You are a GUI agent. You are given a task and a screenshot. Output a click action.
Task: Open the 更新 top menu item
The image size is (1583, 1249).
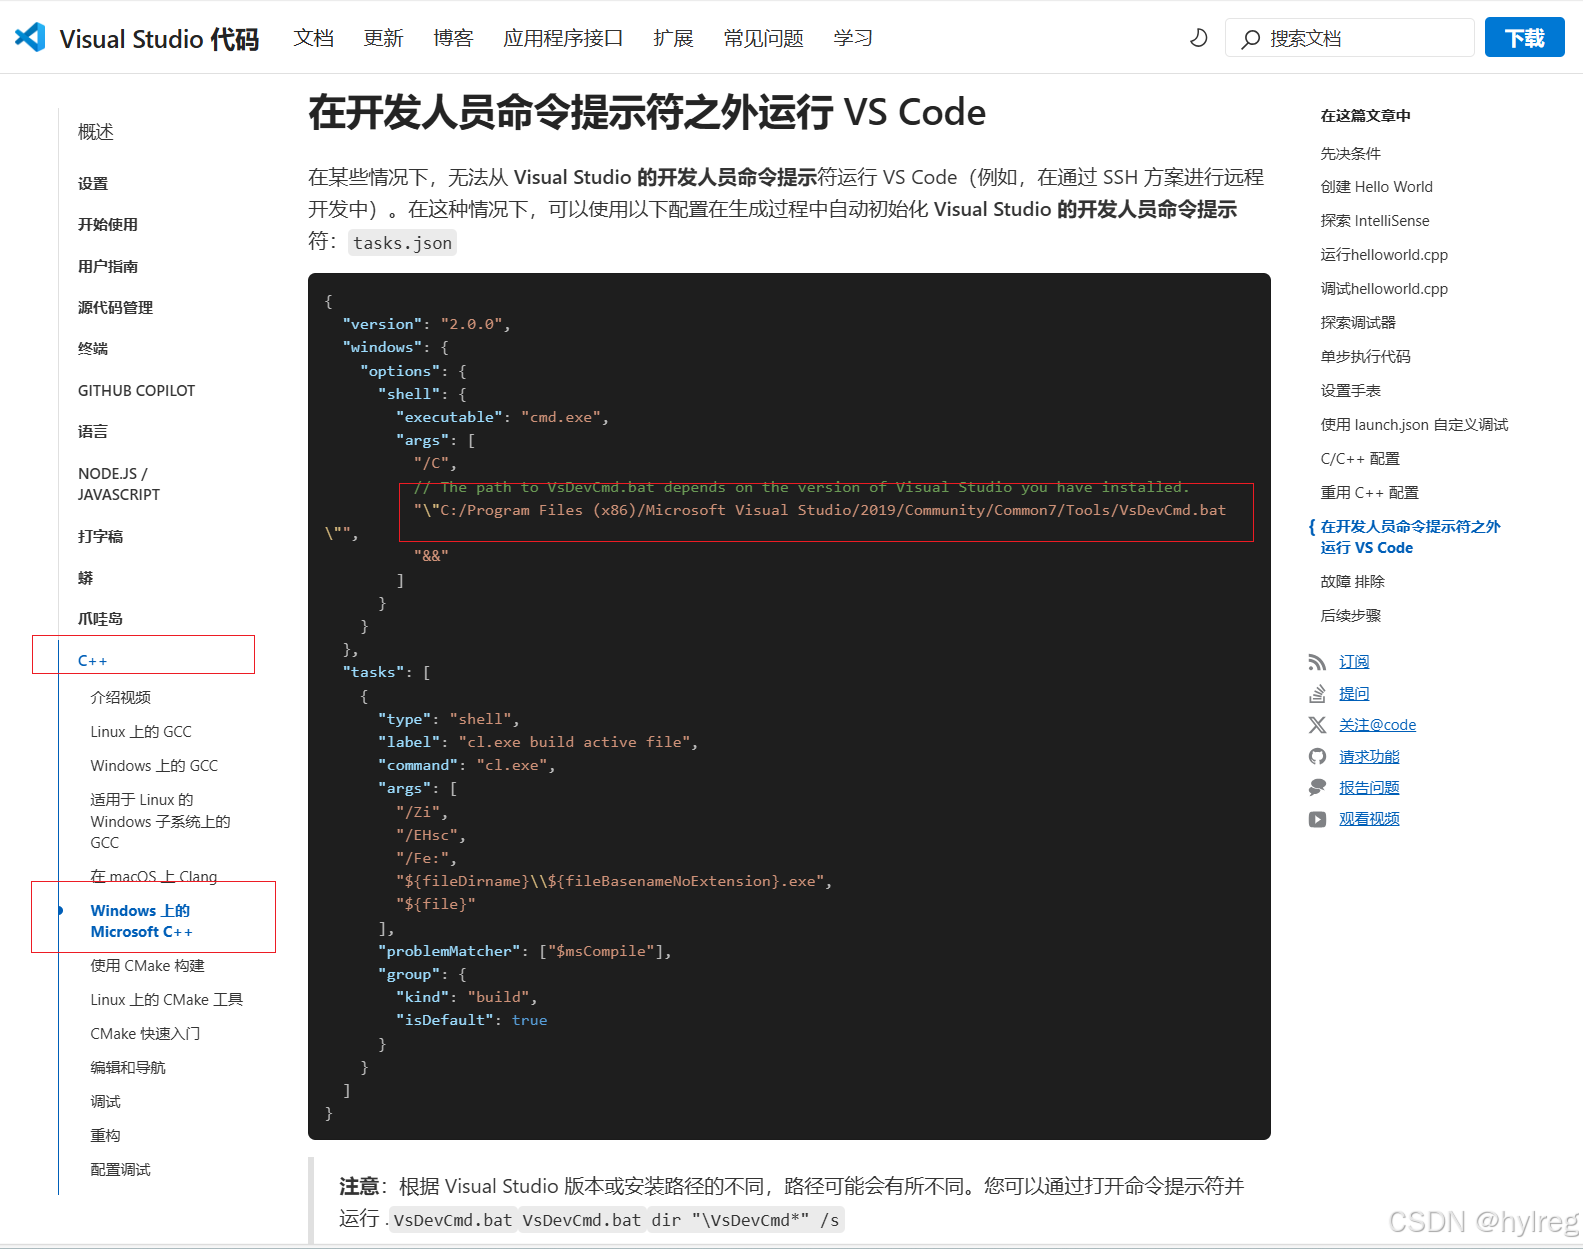click(383, 38)
